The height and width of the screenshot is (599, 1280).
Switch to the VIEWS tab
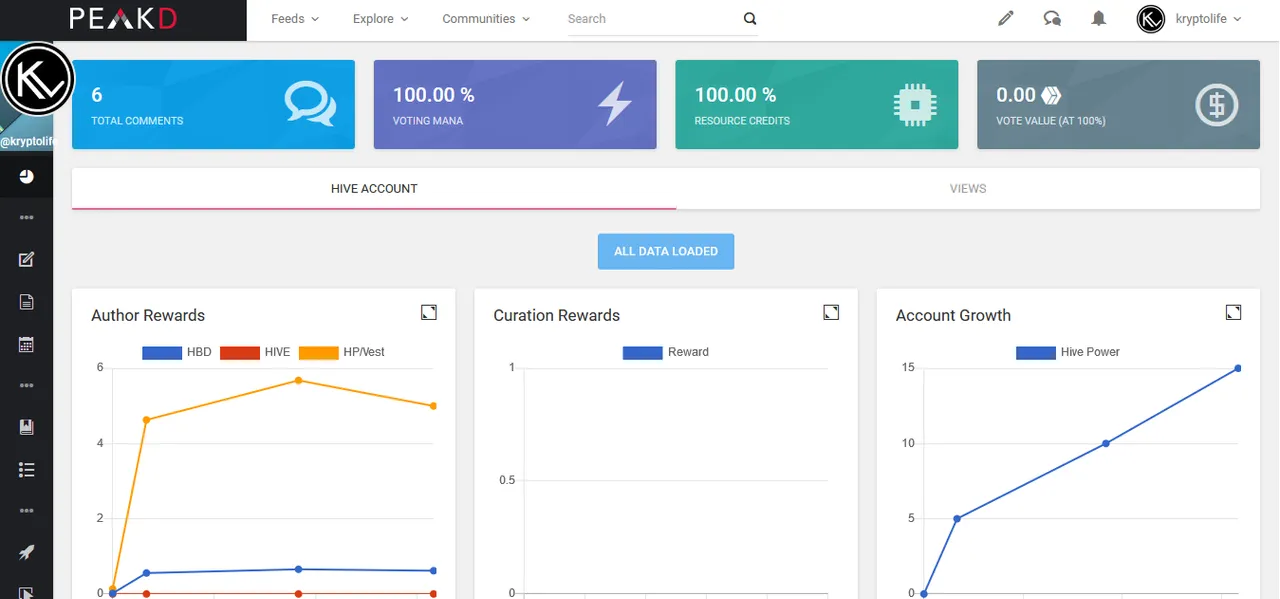point(968,188)
